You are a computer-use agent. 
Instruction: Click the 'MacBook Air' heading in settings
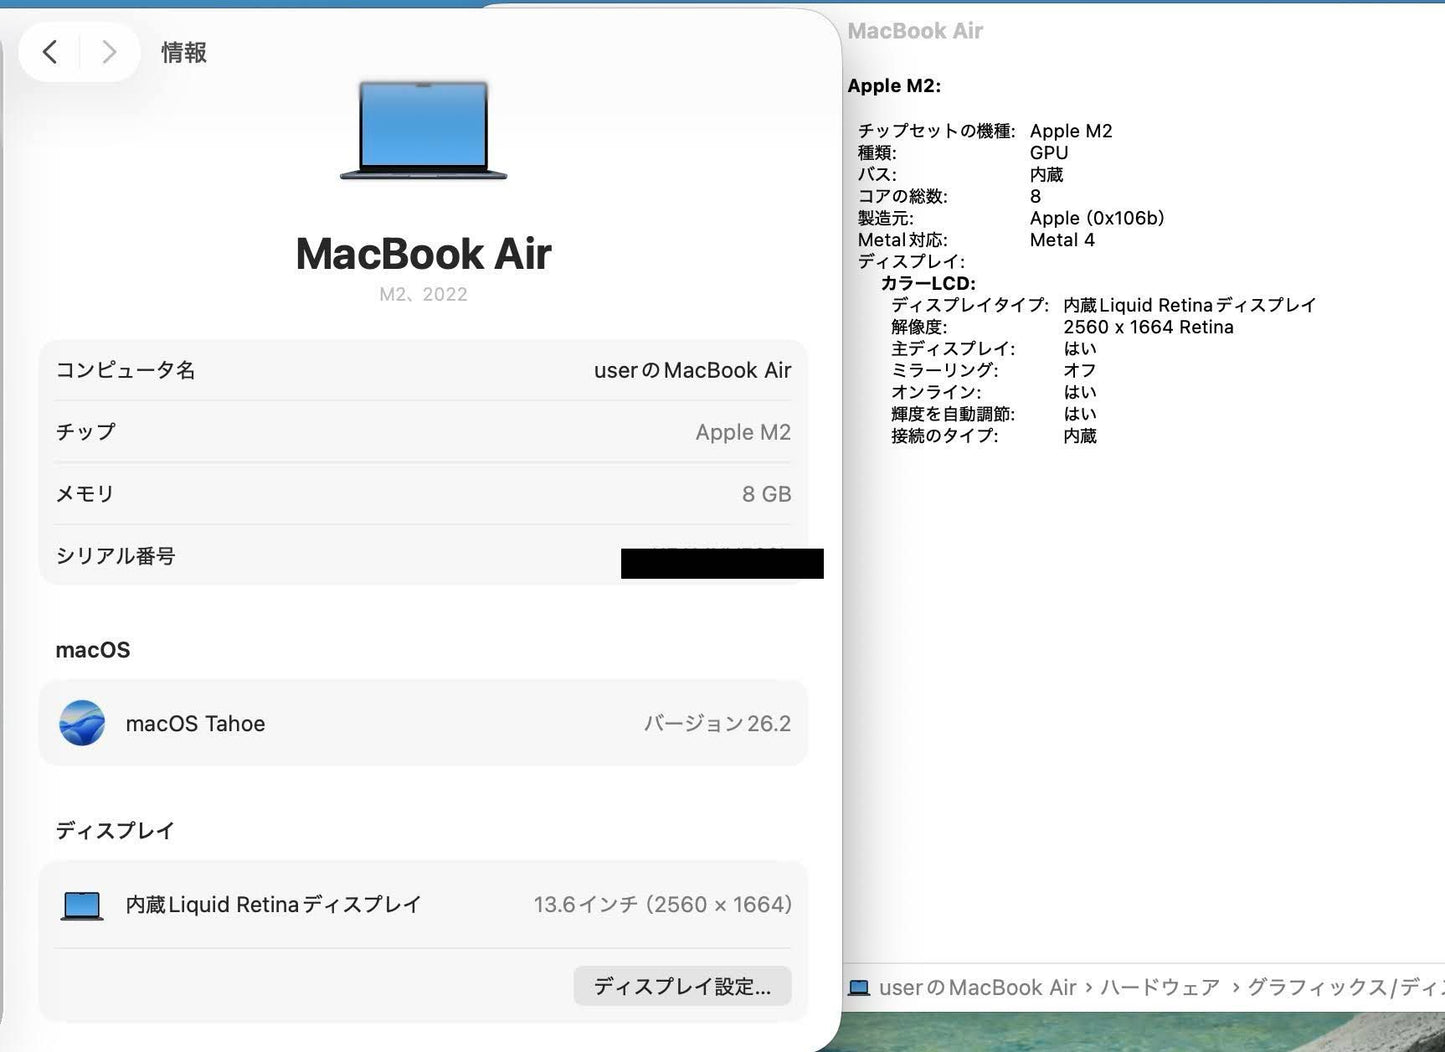pos(424,254)
